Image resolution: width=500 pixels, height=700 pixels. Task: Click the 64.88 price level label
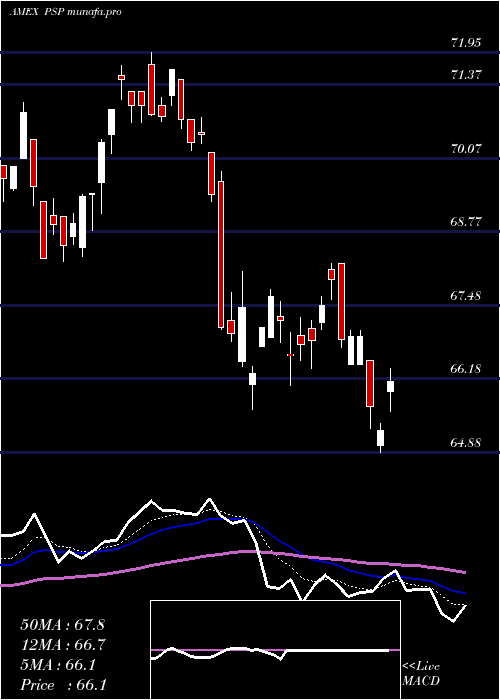click(x=466, y=442)
